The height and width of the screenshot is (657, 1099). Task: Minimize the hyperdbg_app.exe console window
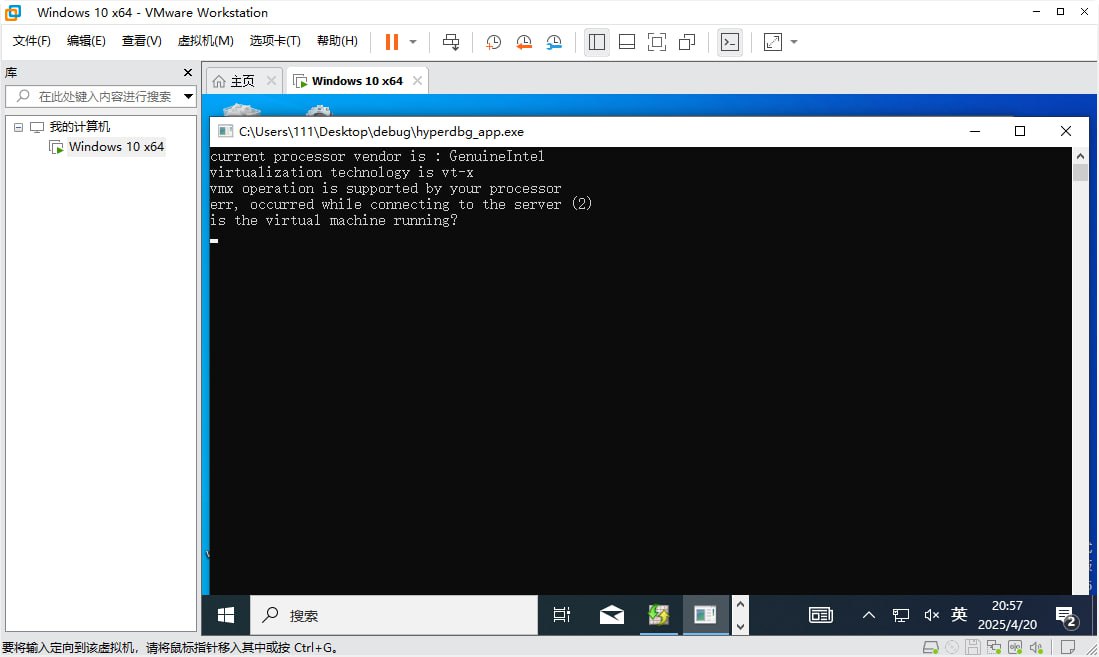pyautogui.click(x=975, y=131)
